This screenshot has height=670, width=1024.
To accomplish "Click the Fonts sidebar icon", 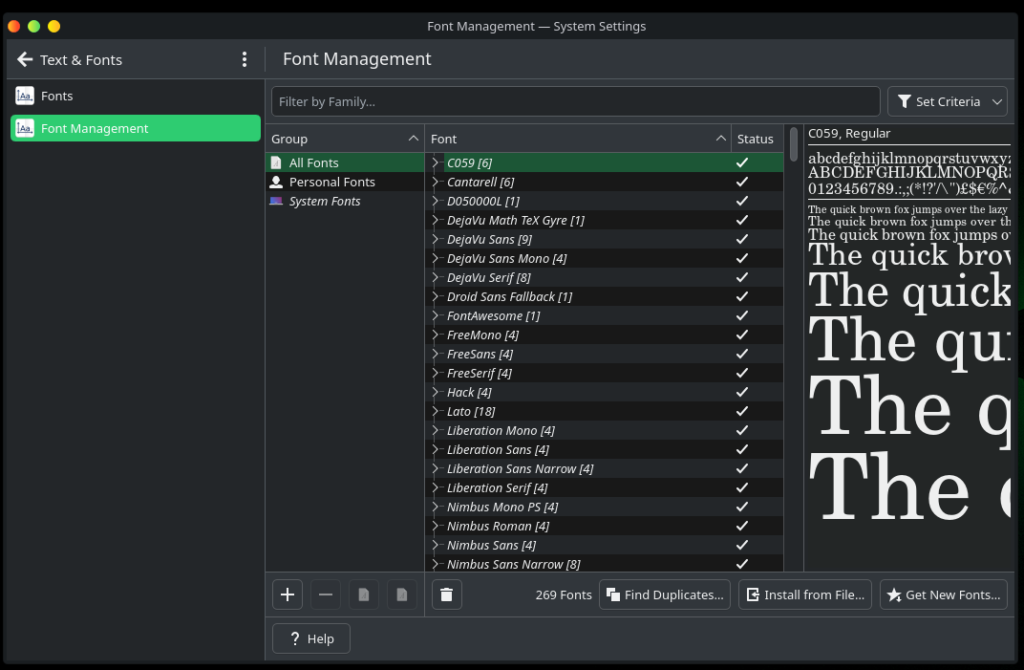I will (x=25, y=96).
